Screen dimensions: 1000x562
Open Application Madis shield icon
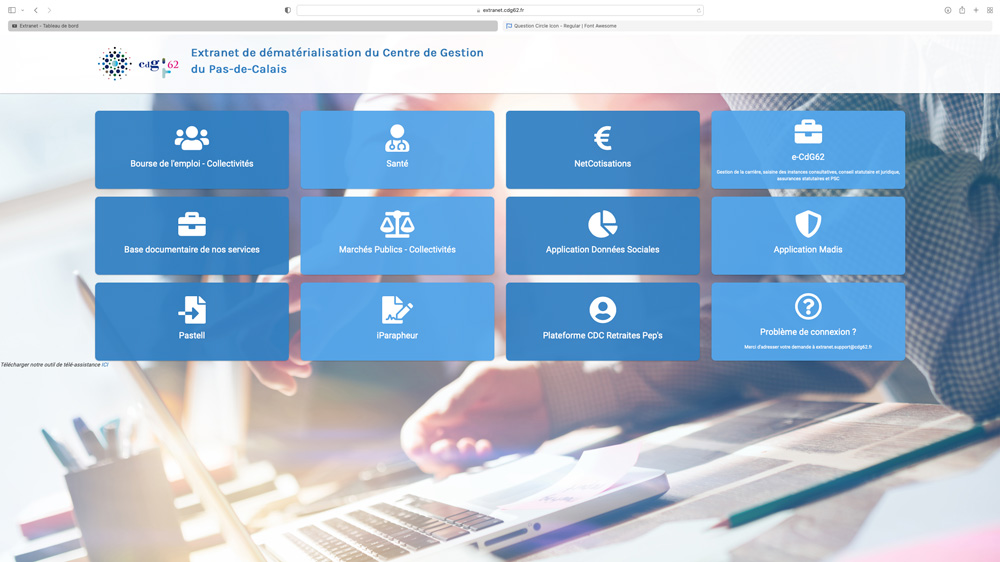(808, 224)
